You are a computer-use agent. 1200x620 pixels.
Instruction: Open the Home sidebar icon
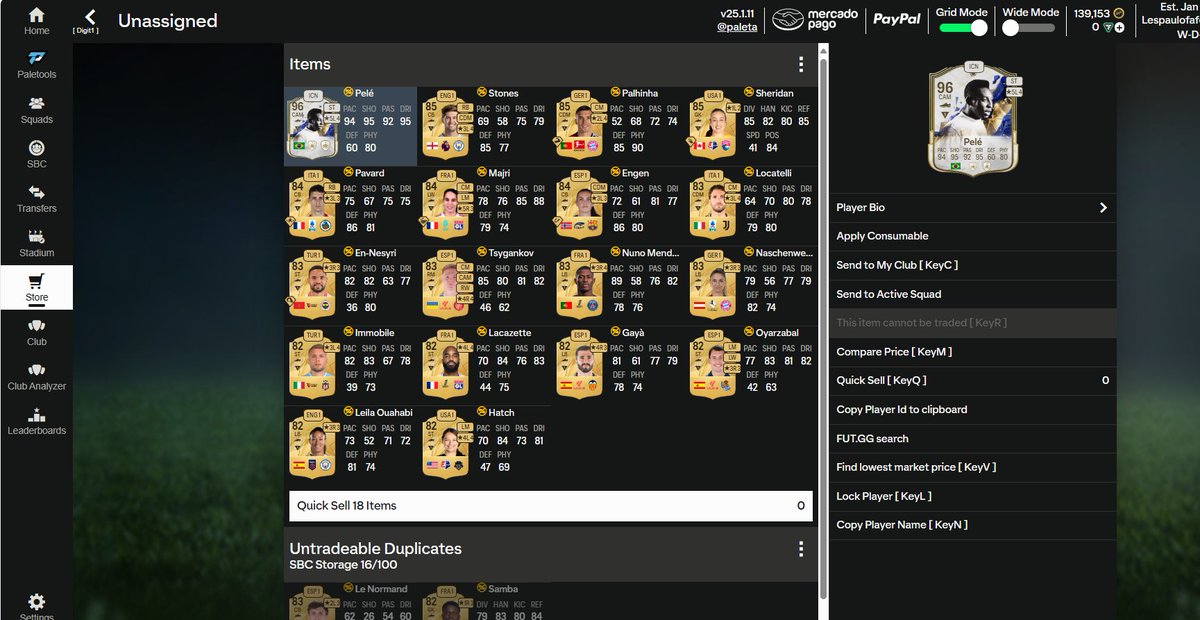point(36,20)
